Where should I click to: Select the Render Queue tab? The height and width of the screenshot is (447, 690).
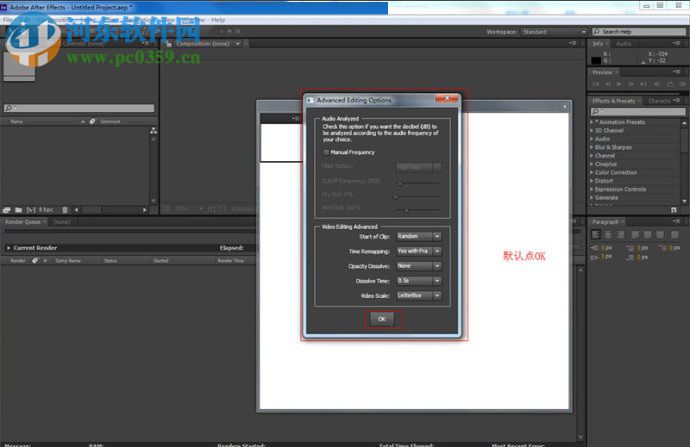(23, 222)
